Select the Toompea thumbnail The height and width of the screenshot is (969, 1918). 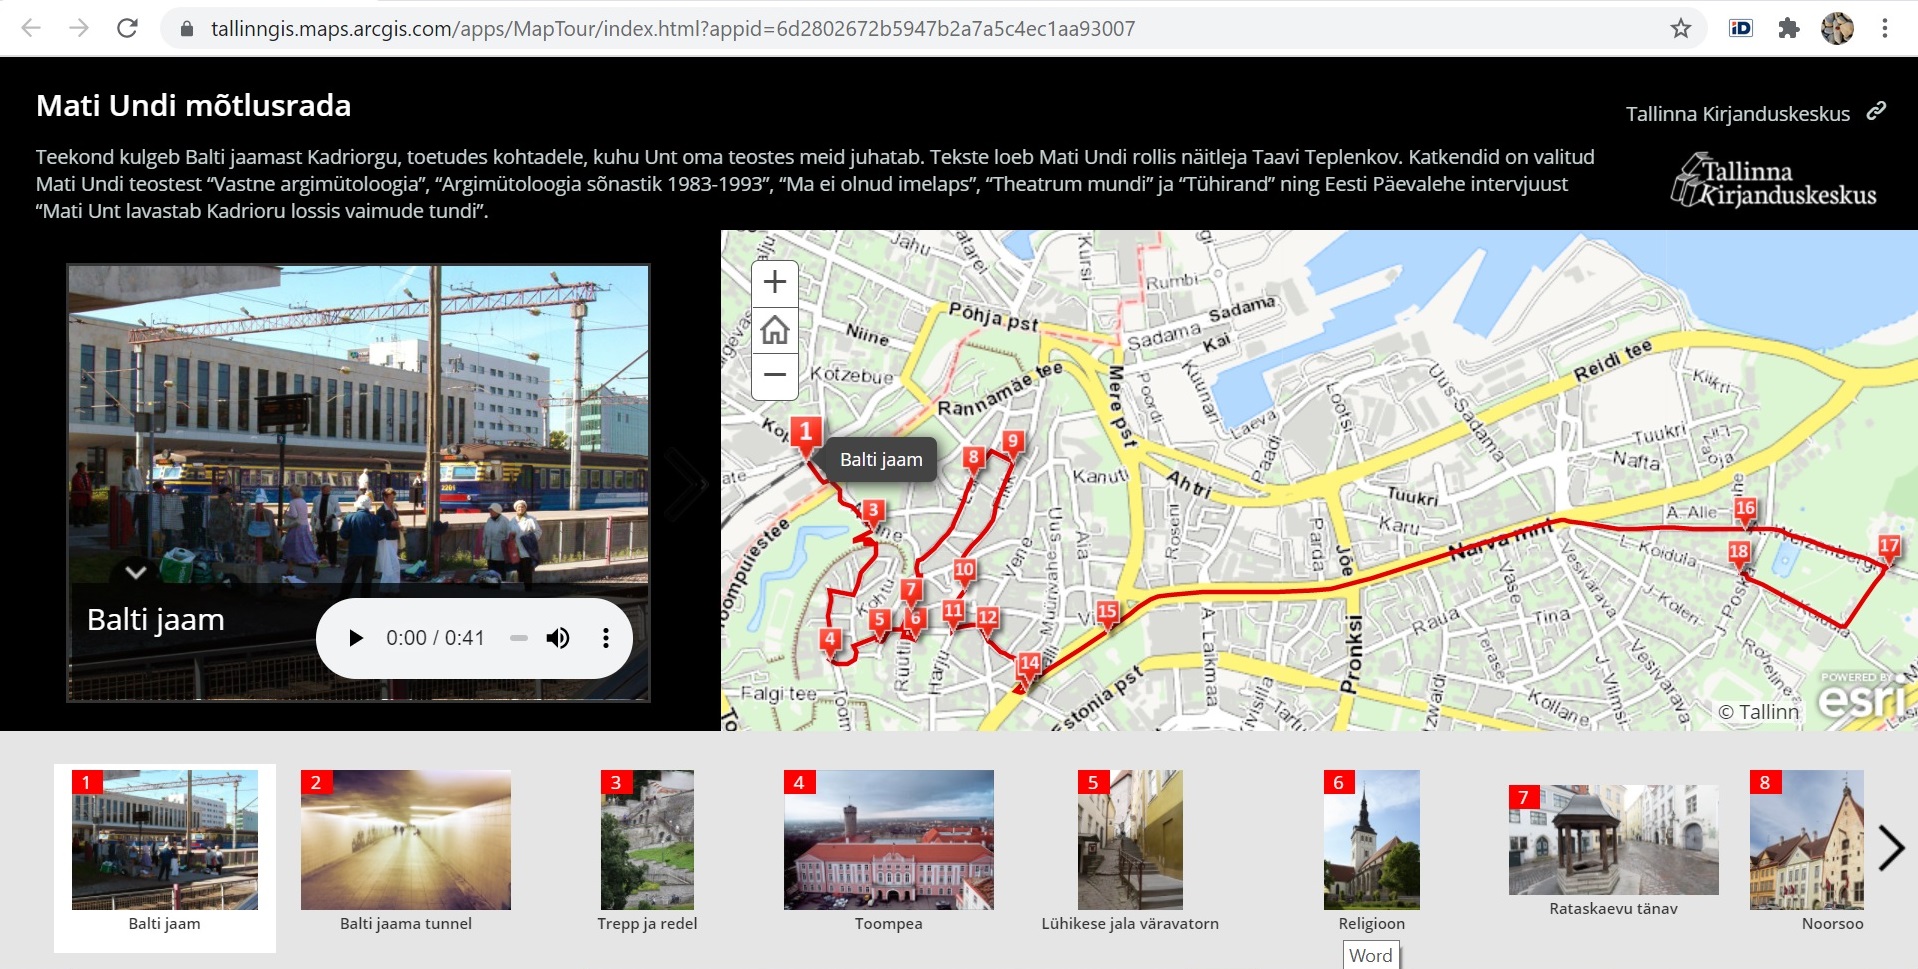point(888,840)
